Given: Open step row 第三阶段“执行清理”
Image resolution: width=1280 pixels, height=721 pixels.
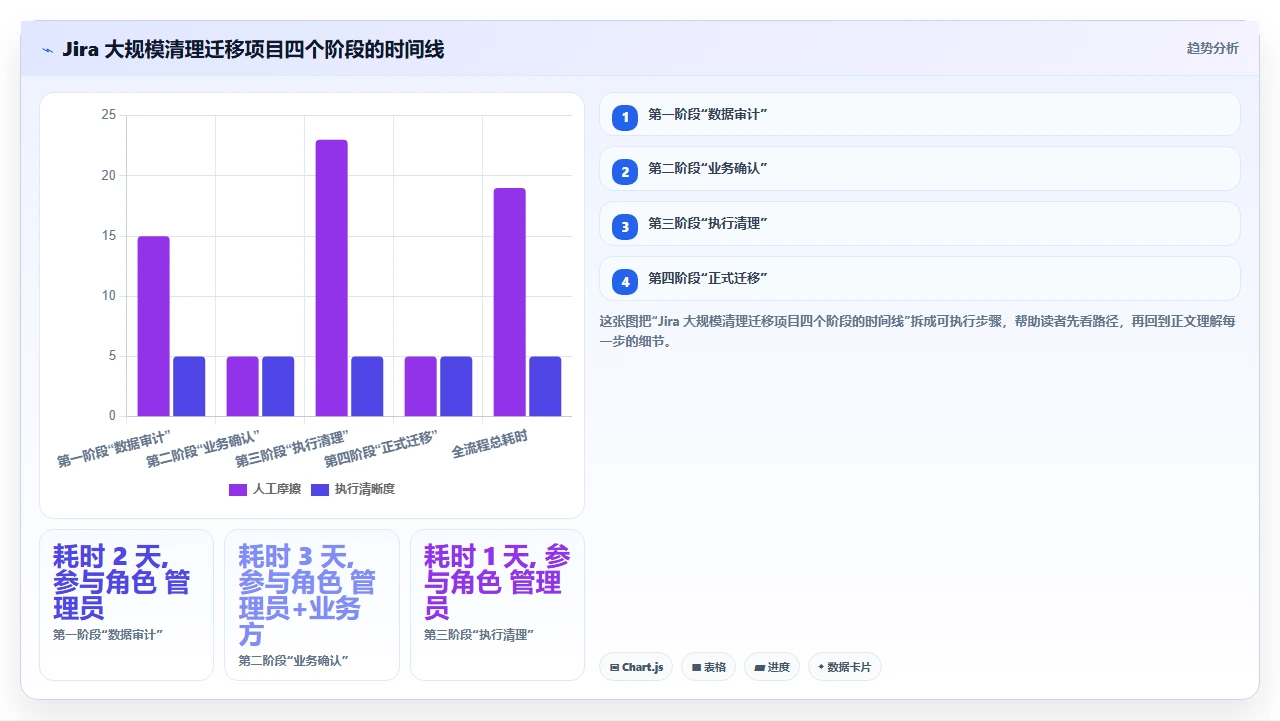Looking at the screenshot, I should (920, 224).
